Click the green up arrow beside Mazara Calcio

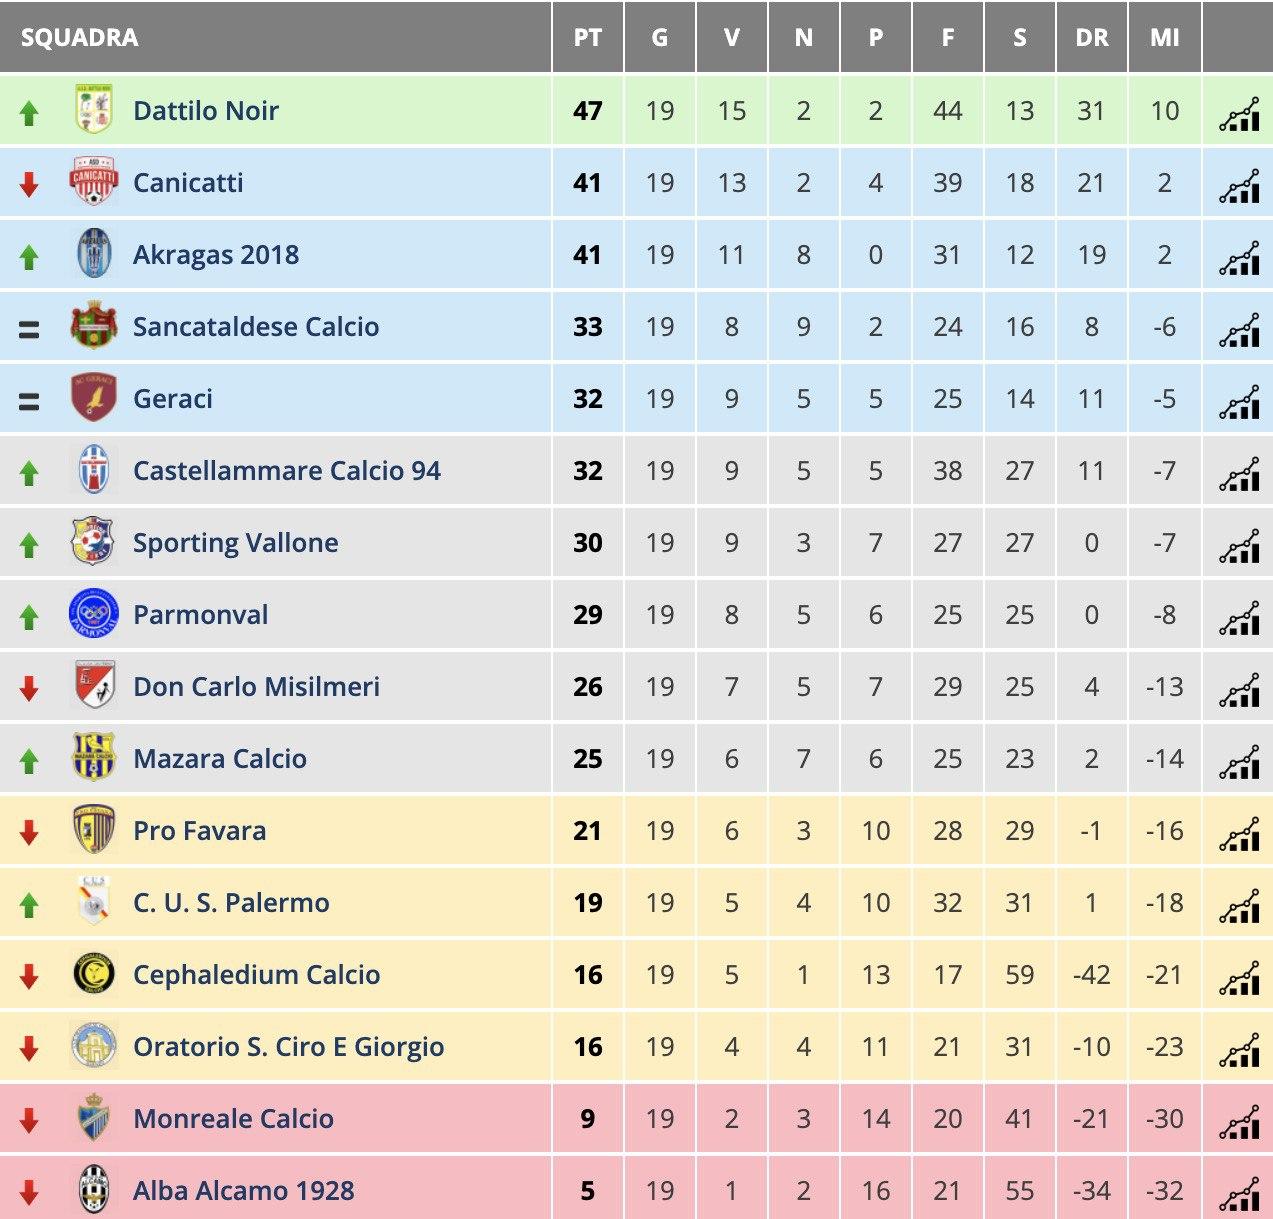tap(29, 761)
